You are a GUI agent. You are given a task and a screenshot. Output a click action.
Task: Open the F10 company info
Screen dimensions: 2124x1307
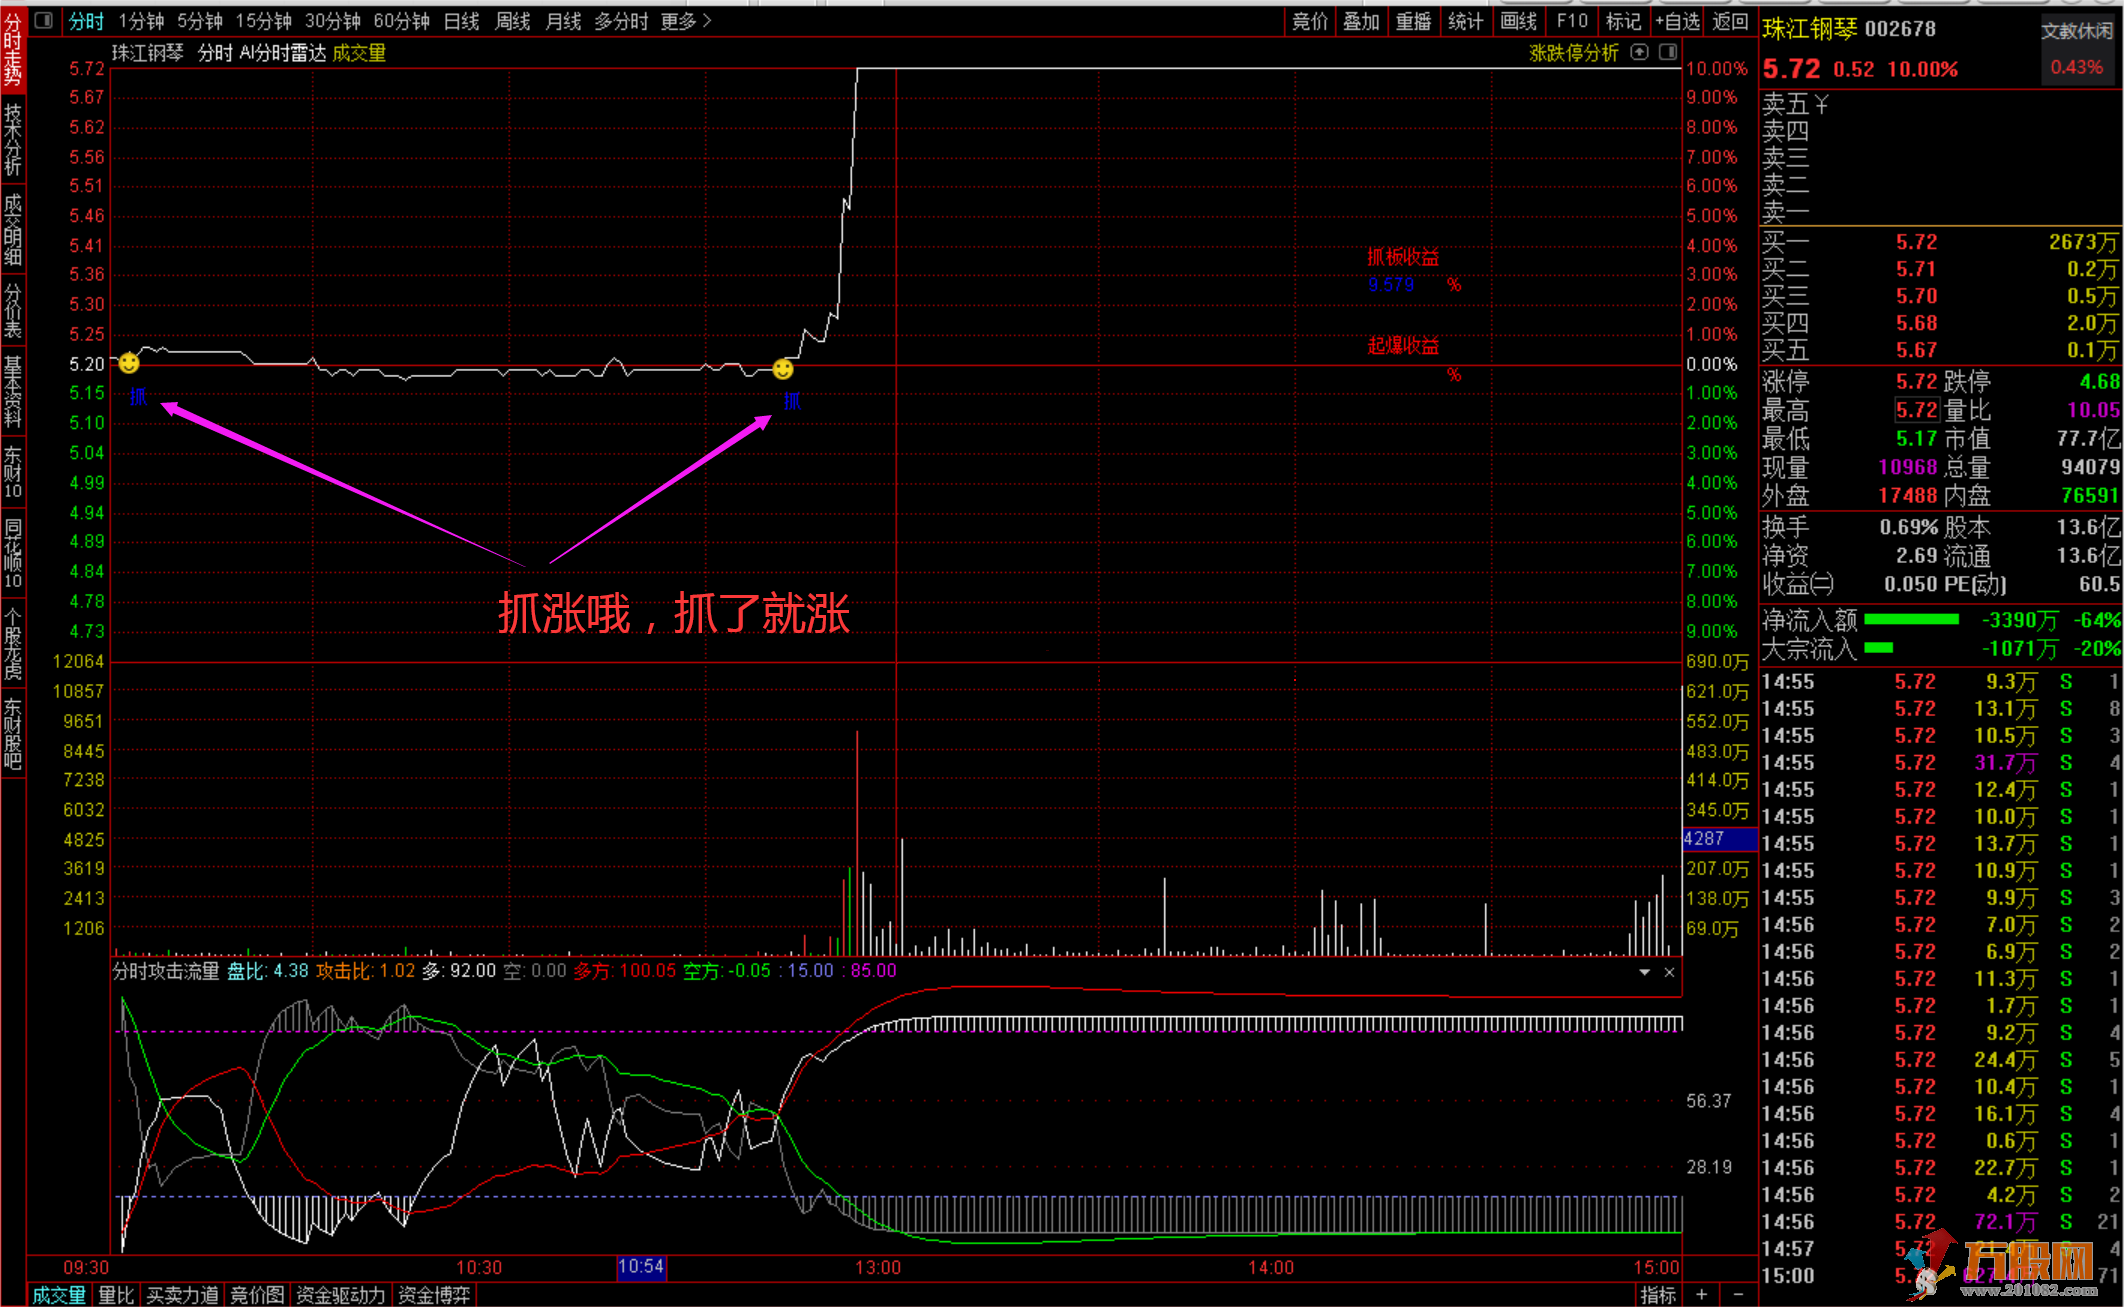point(1571,21)
